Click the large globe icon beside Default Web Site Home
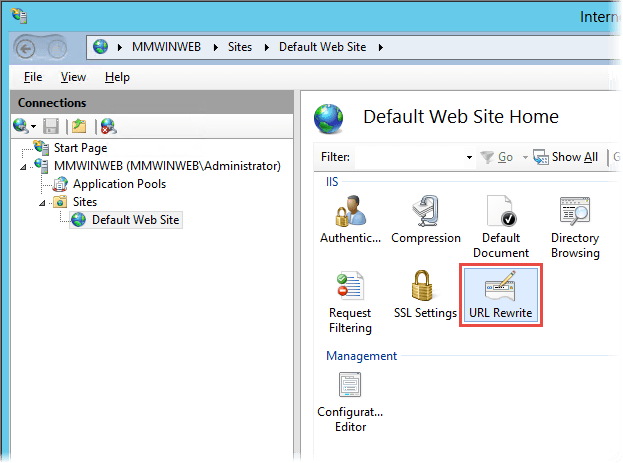This screenshot has width=623, height=463. (328, 118)
